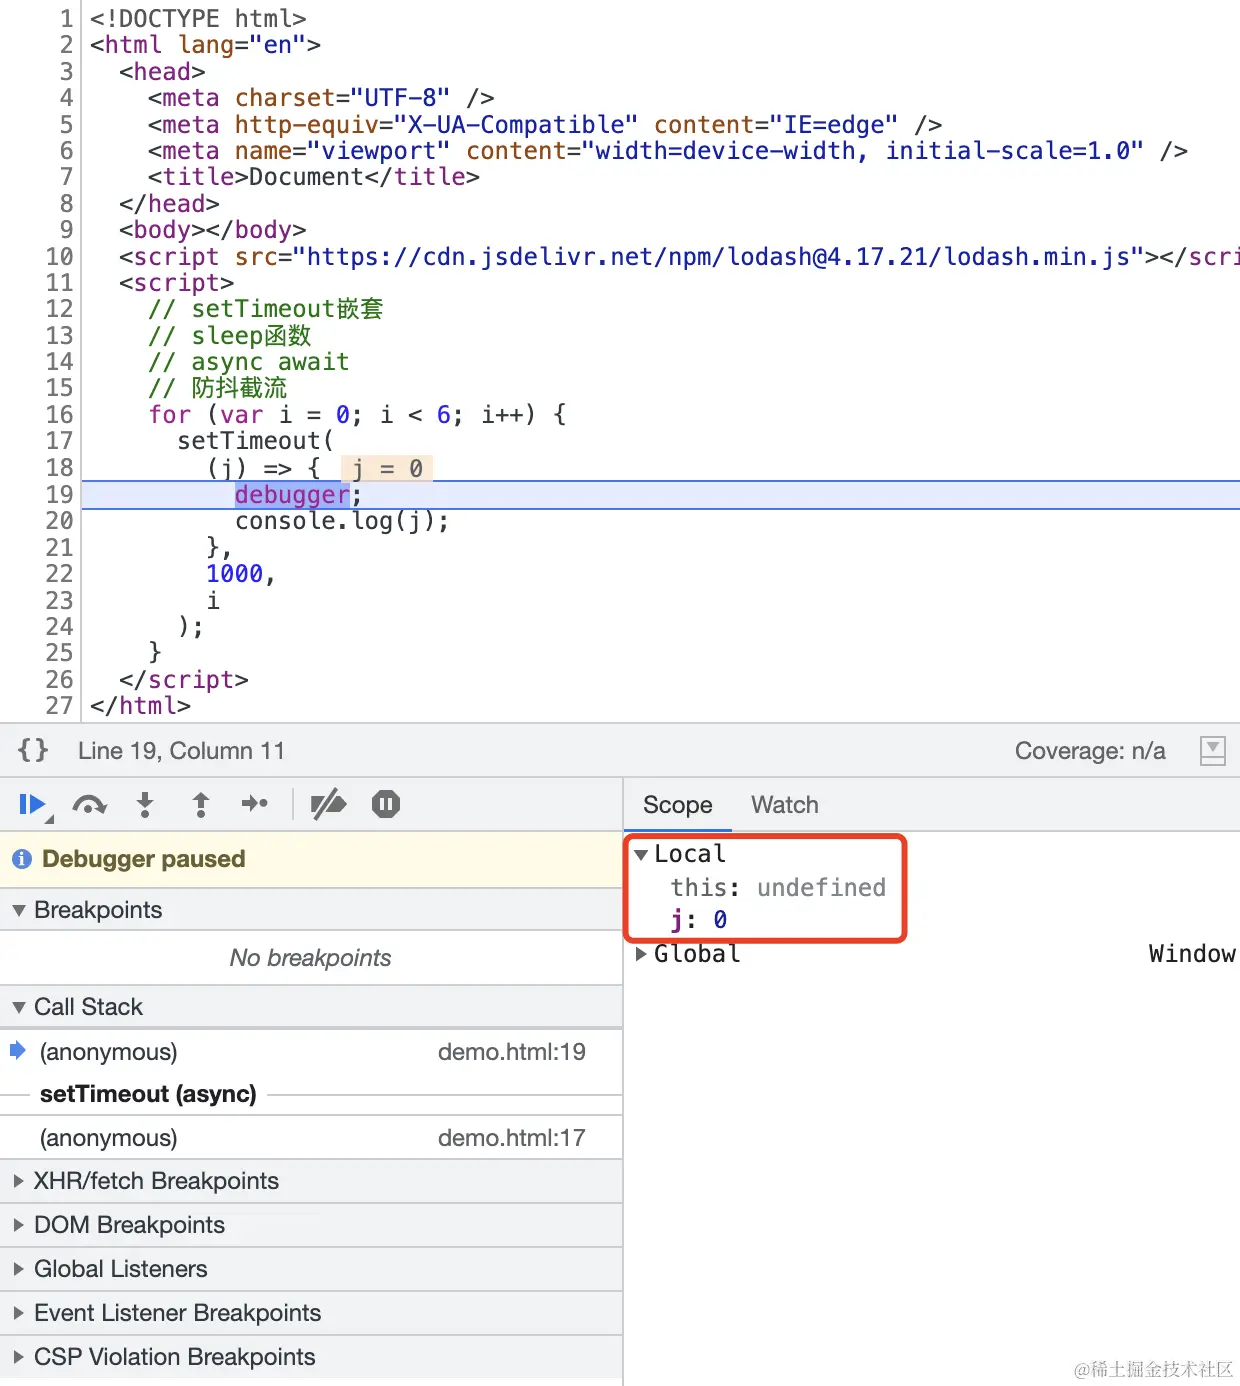Click the this: undefined scope entry
This screenshot has height=1386, width=1240.
(x=778, y=888)
